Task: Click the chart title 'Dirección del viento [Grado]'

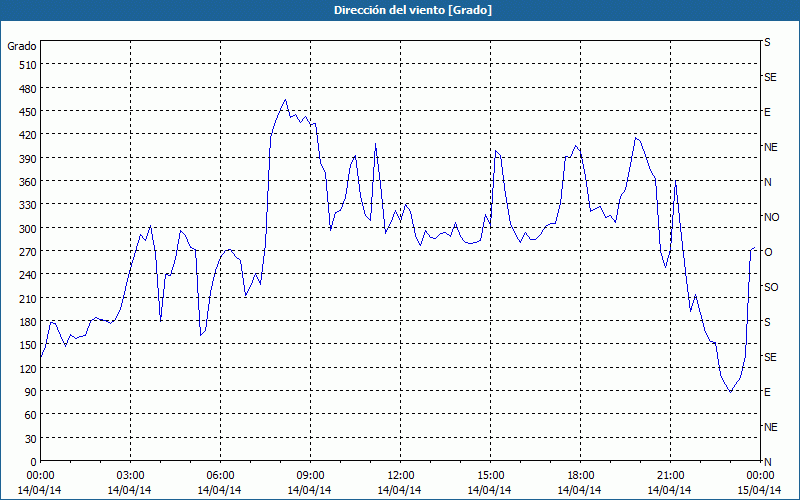Action: [413, 10]
